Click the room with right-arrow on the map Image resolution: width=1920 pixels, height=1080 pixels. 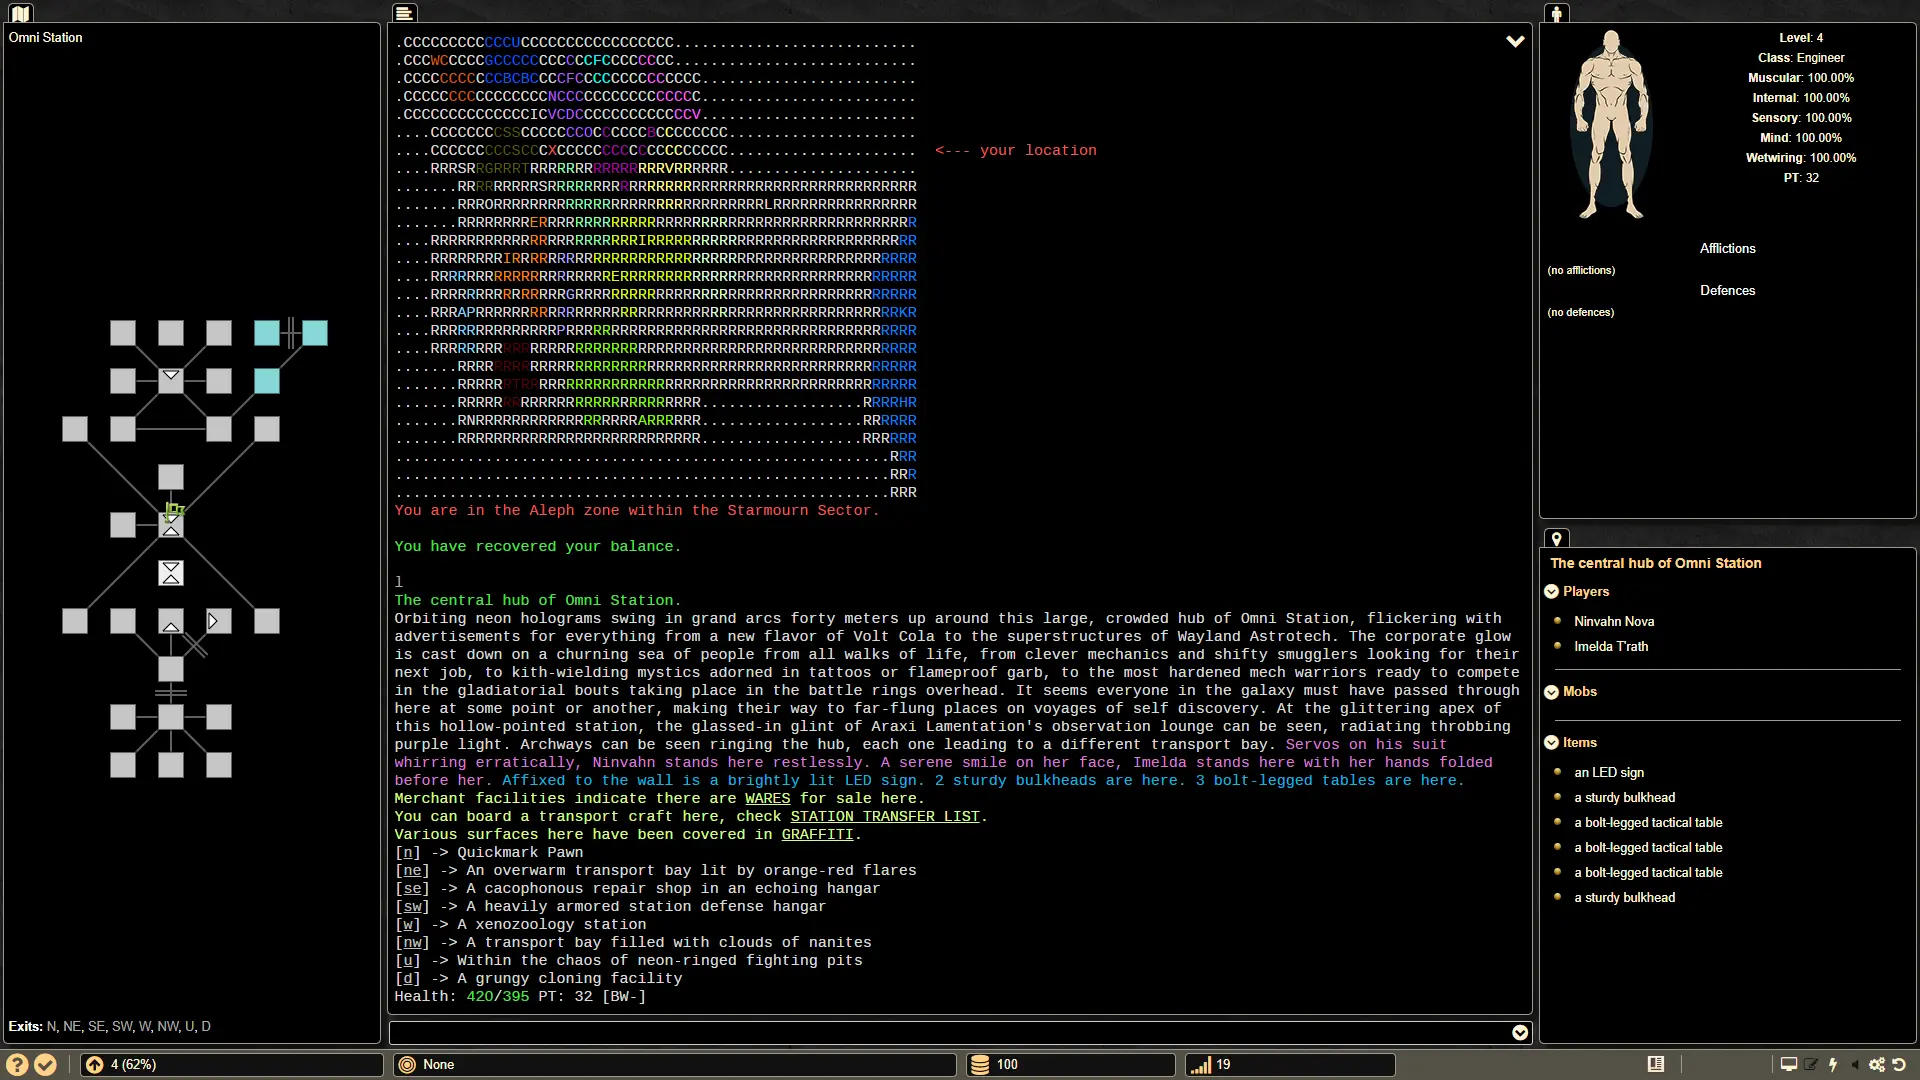pyautogui.click(x=218, y=621)
